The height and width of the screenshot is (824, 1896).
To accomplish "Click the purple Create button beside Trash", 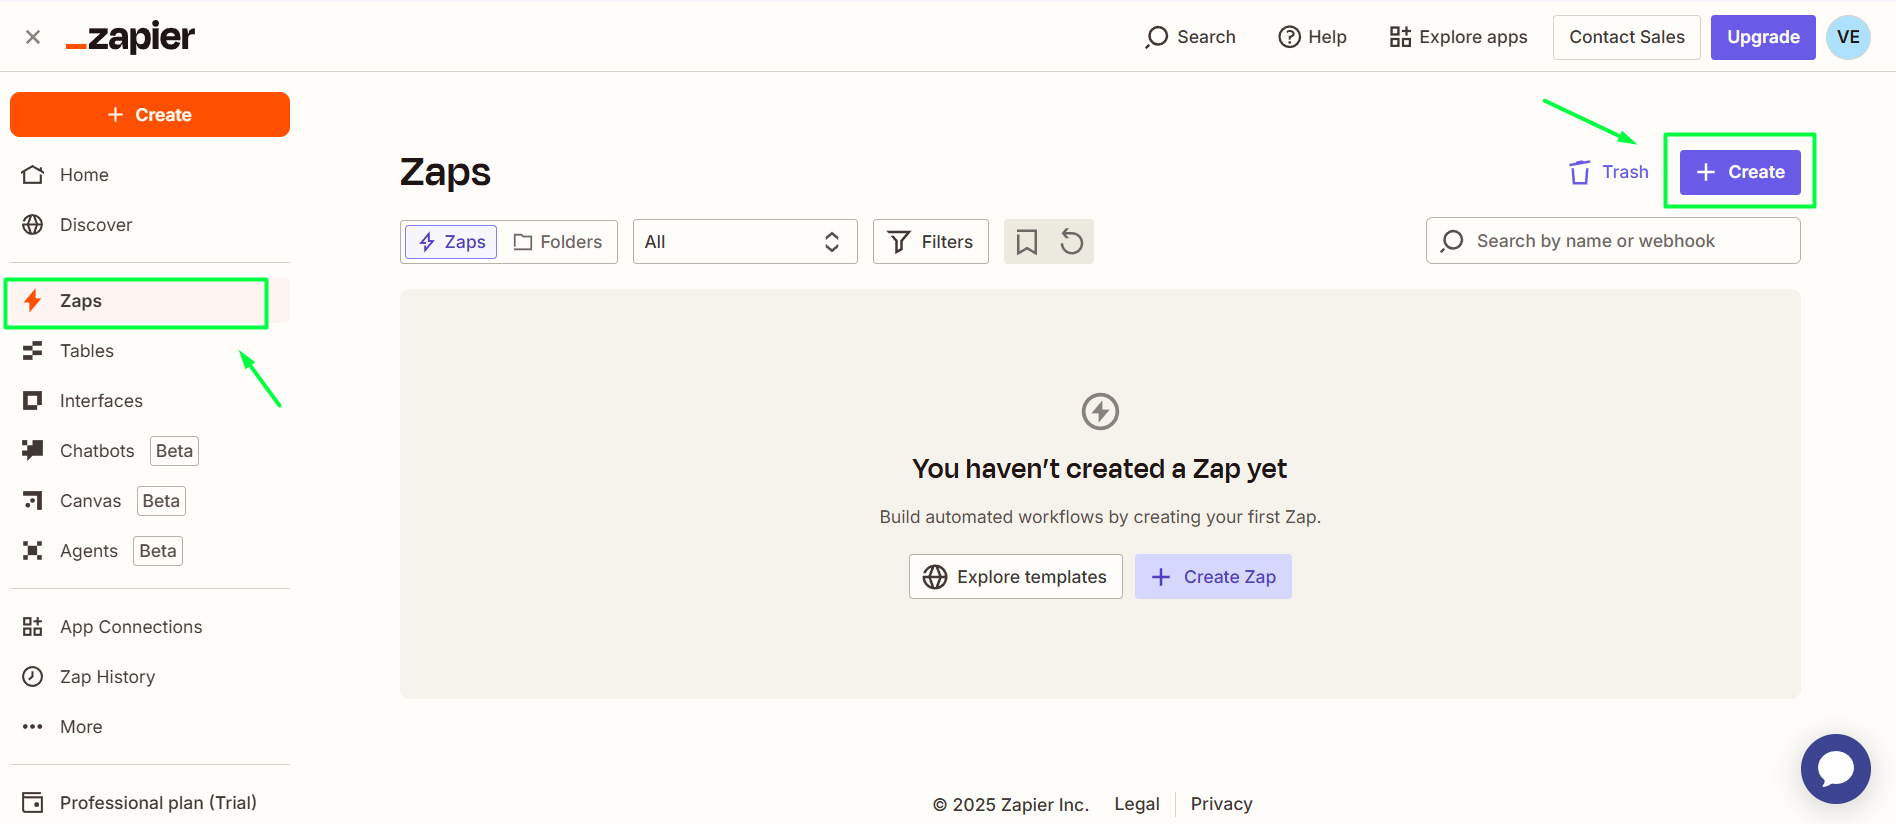I will pos(1740,172).
